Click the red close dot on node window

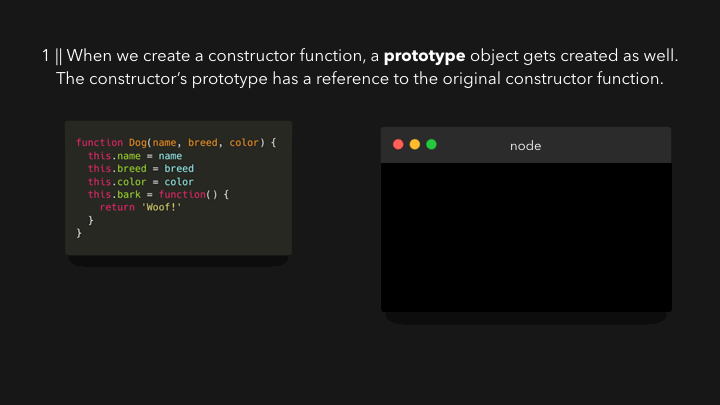[398, 145]
